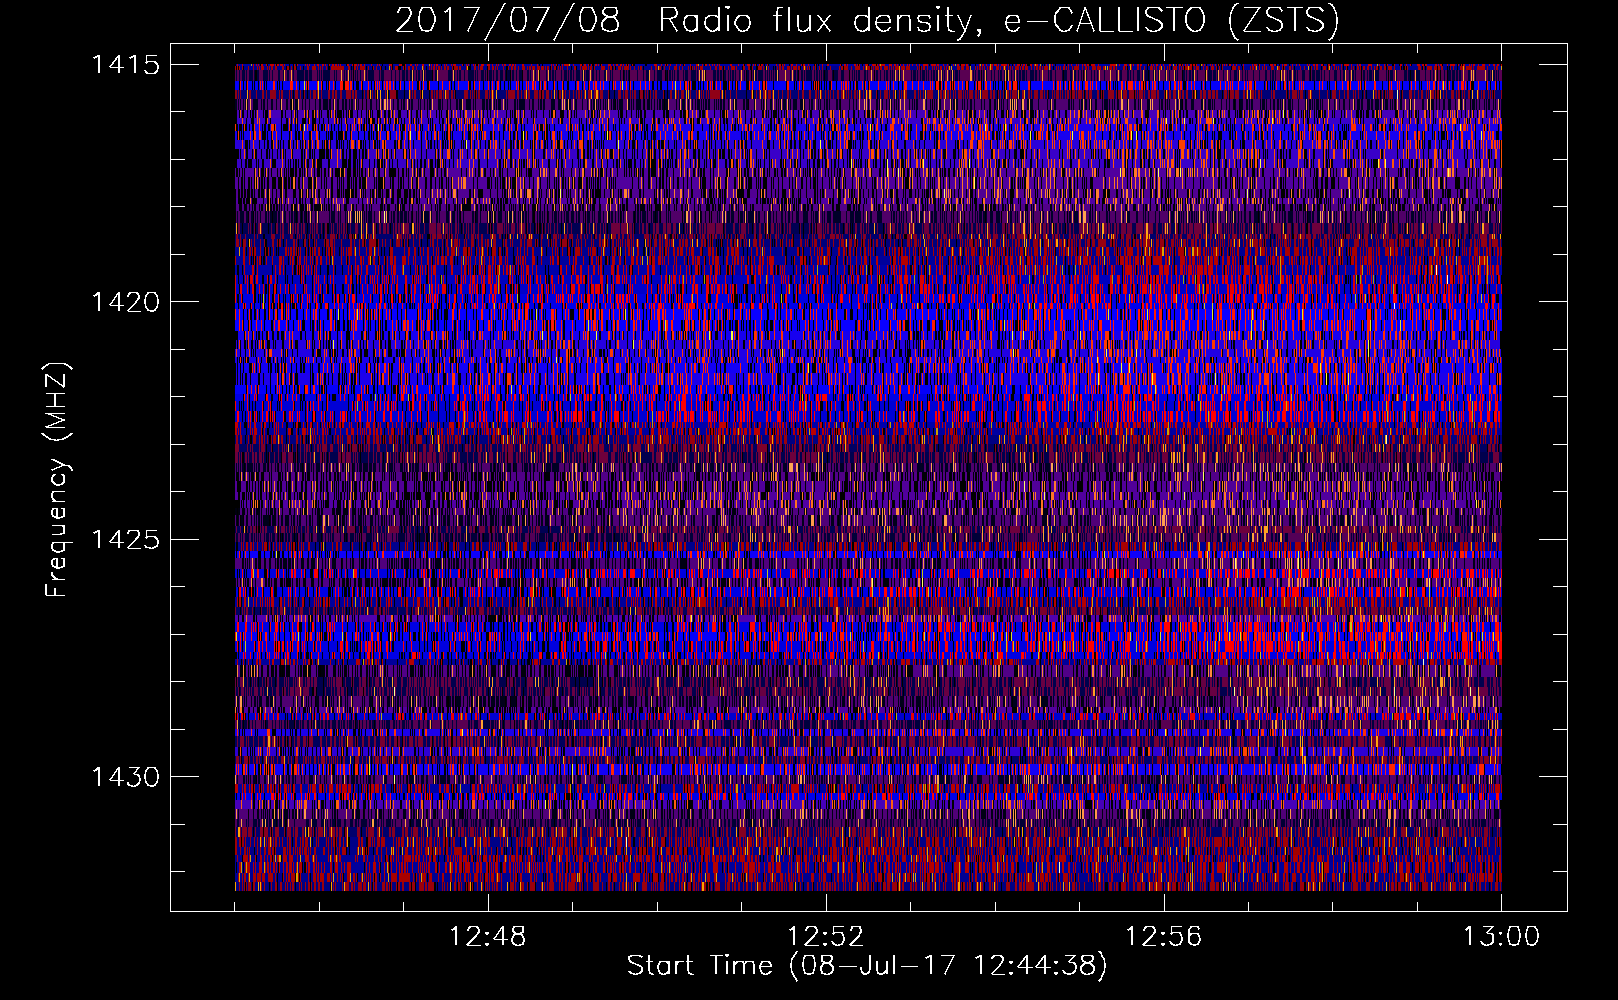
Task: Select the 1430 frequency axis label
Action: click(125, 777)
